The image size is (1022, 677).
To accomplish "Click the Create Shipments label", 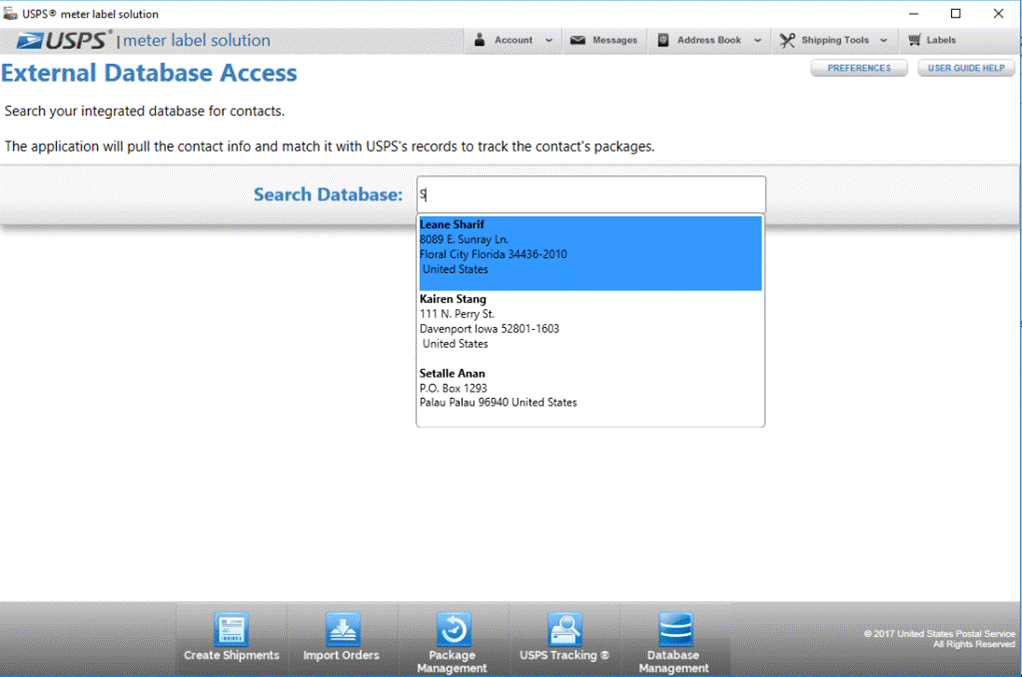I will pos(231,655).
